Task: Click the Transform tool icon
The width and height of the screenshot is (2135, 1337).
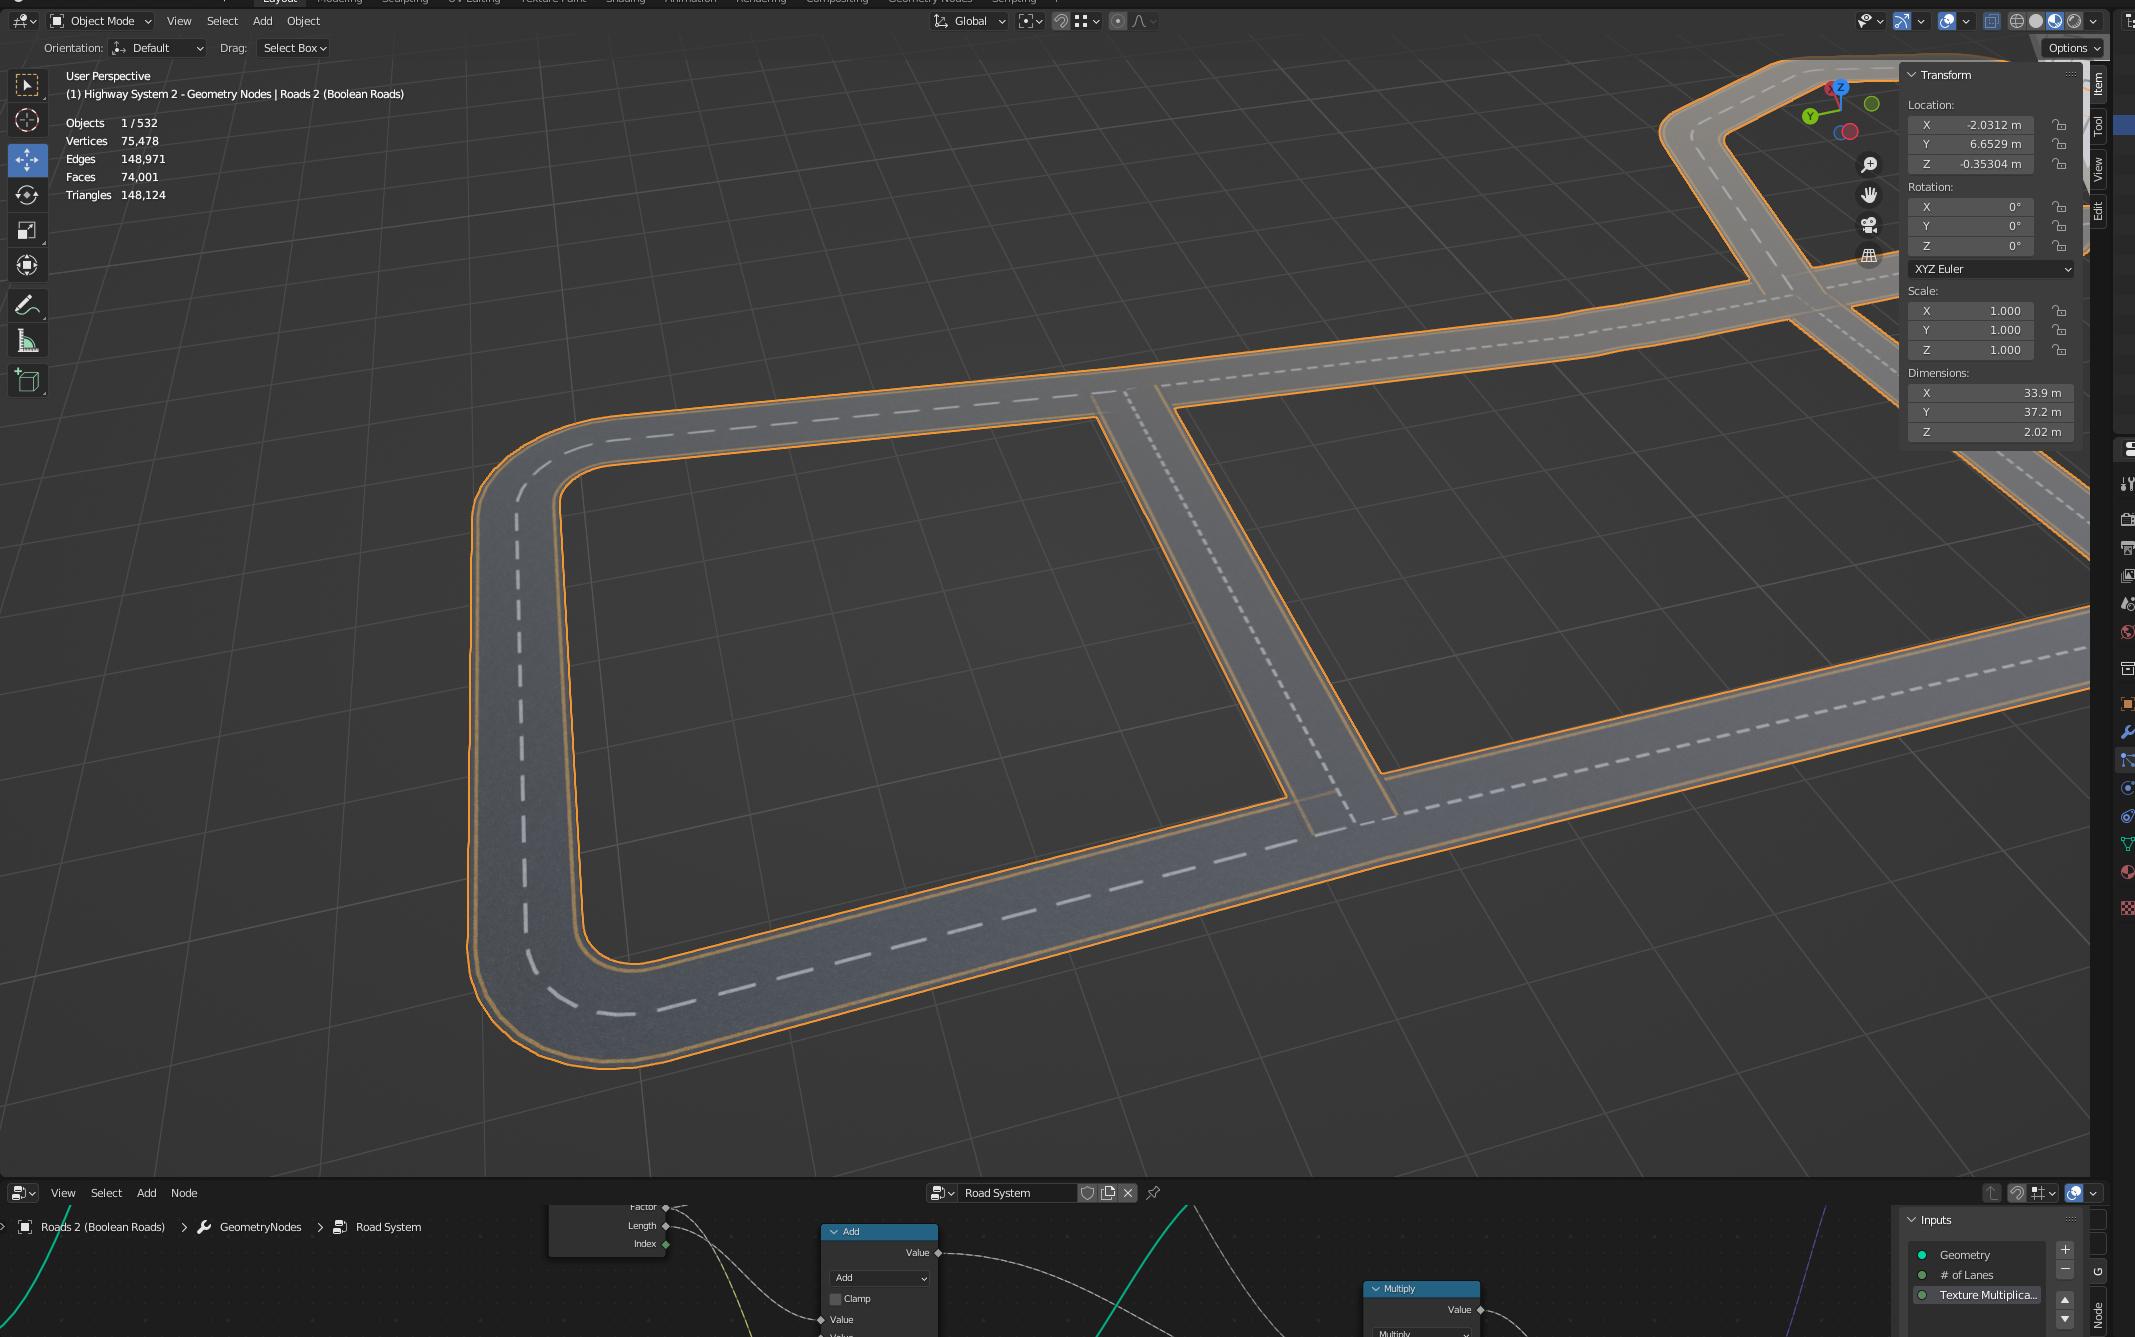Action: click(x=26, y=265)
